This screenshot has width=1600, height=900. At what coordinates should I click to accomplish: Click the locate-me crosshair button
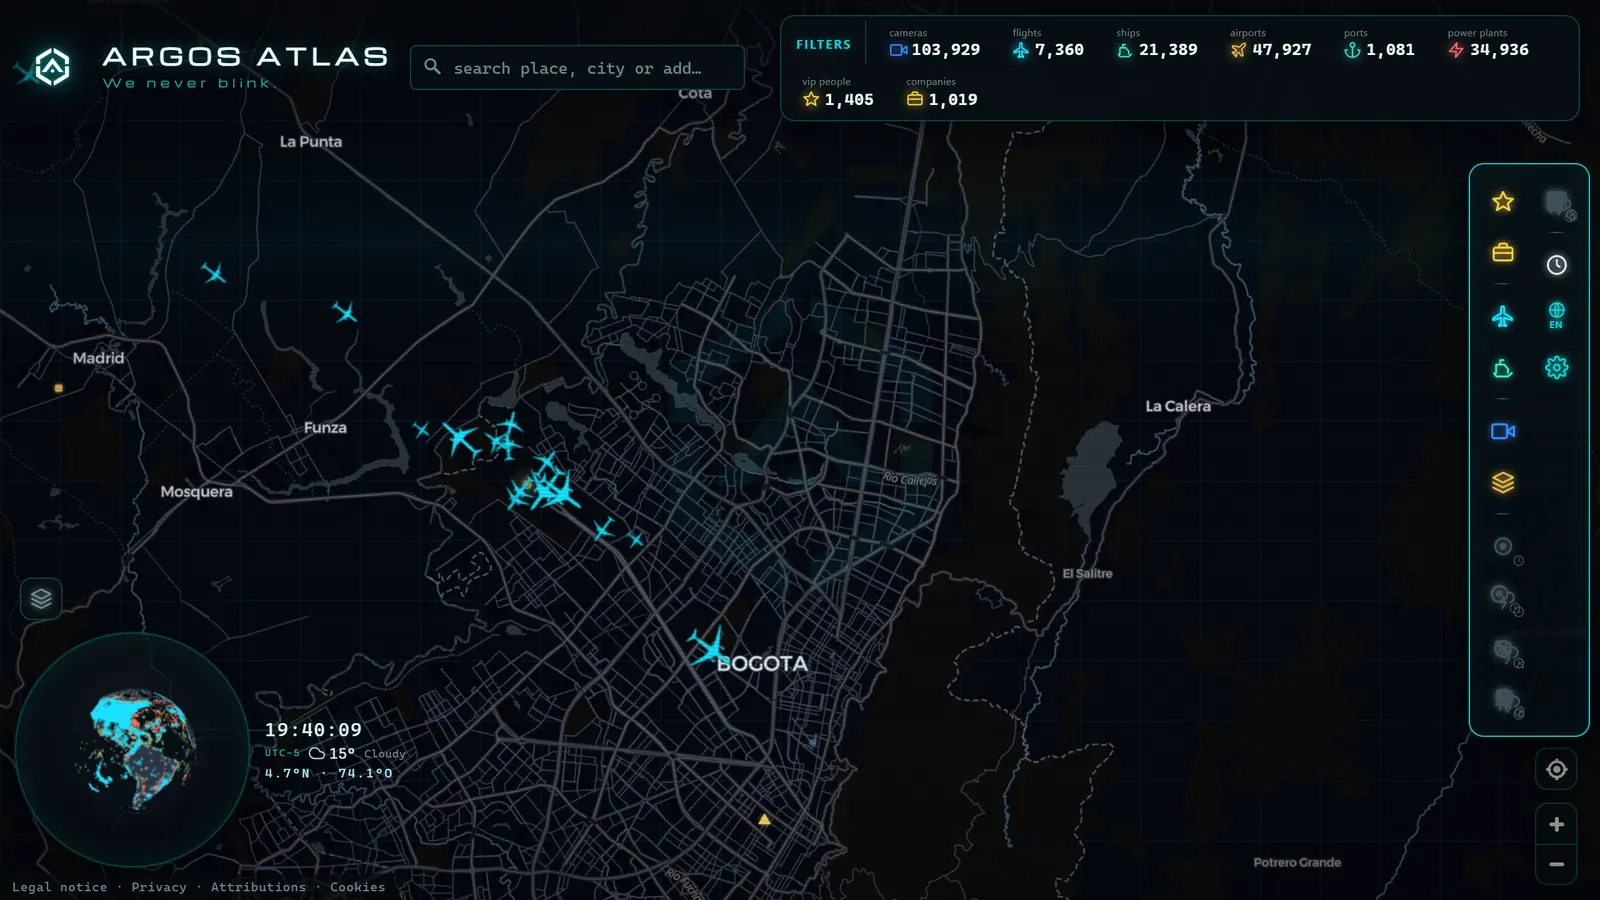tap(1557, 770)
